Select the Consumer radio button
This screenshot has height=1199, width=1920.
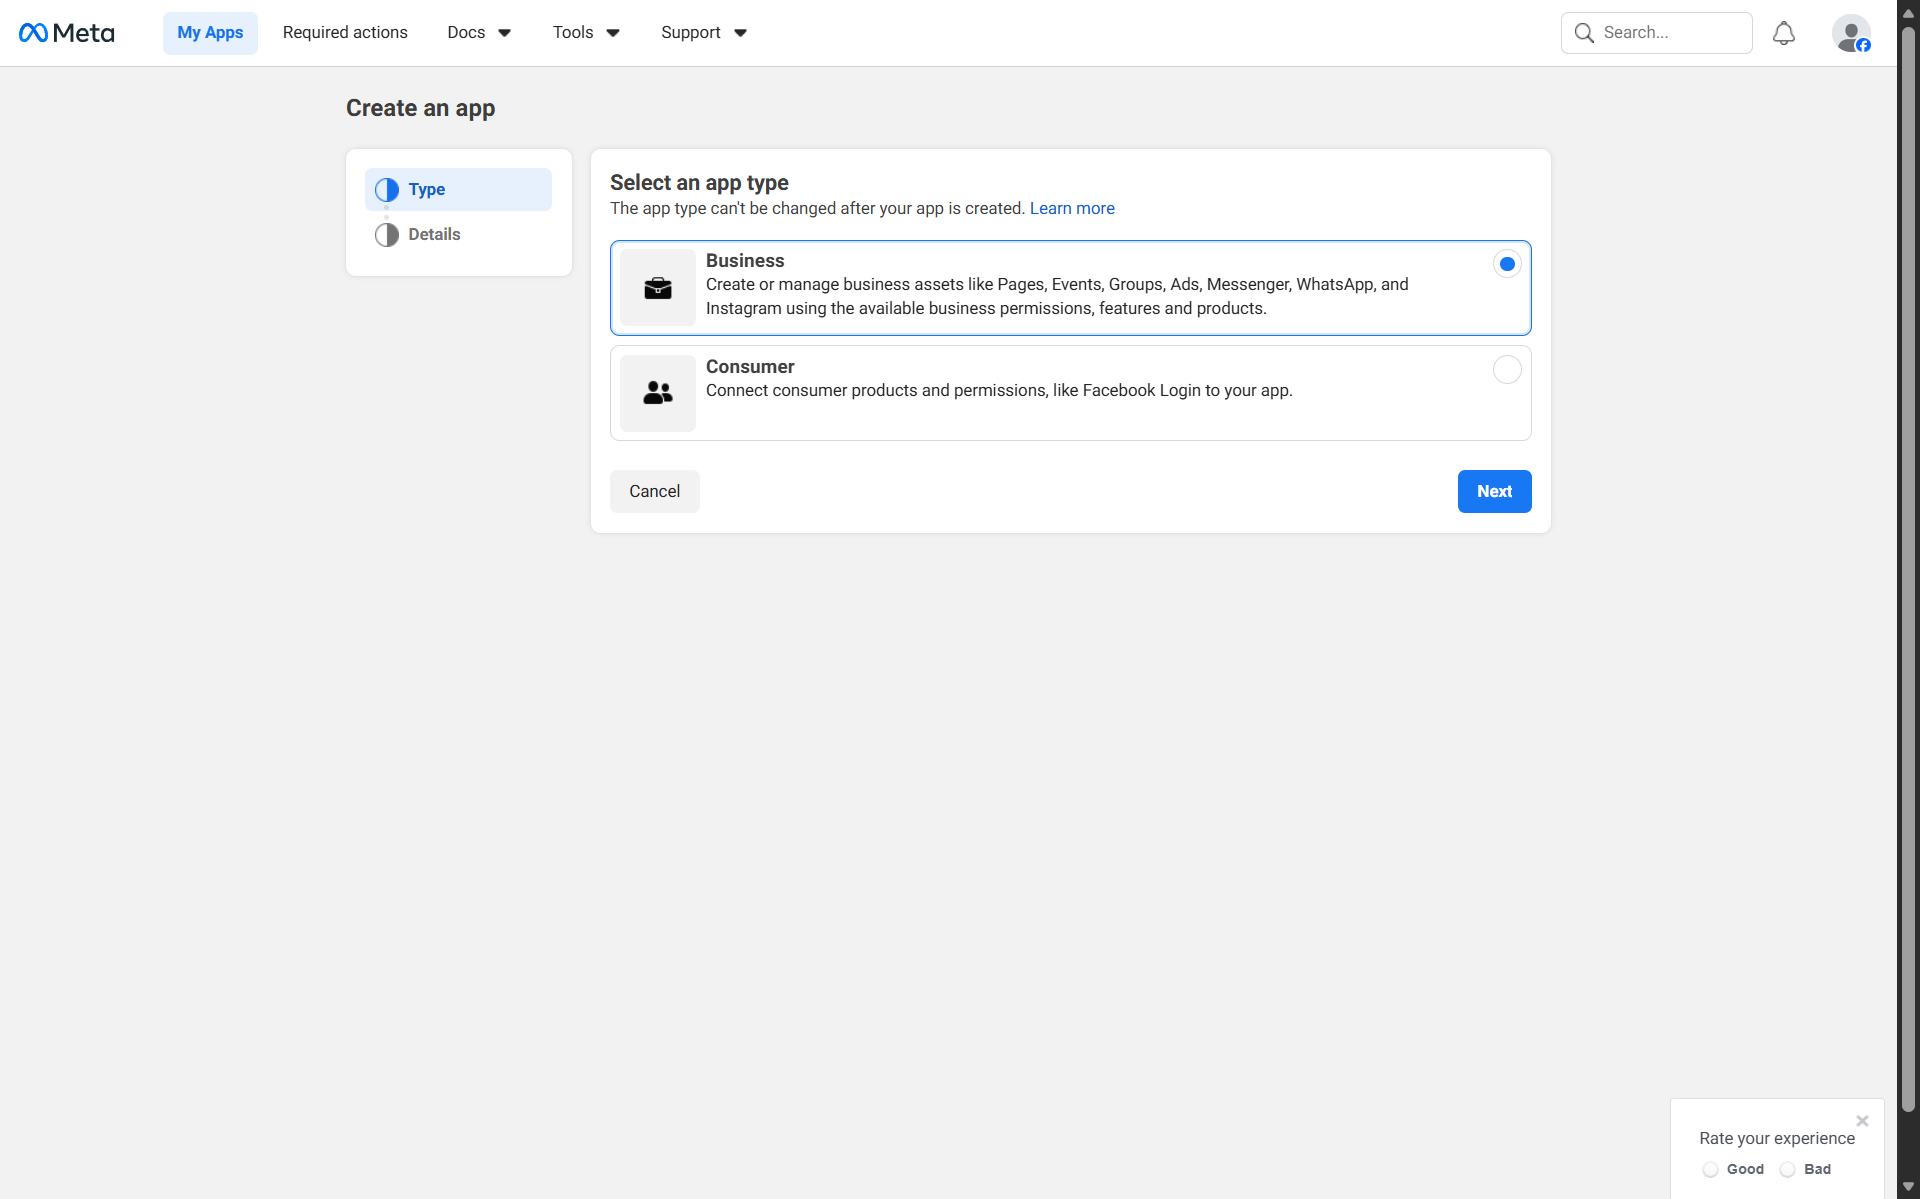pos(1507,370)
